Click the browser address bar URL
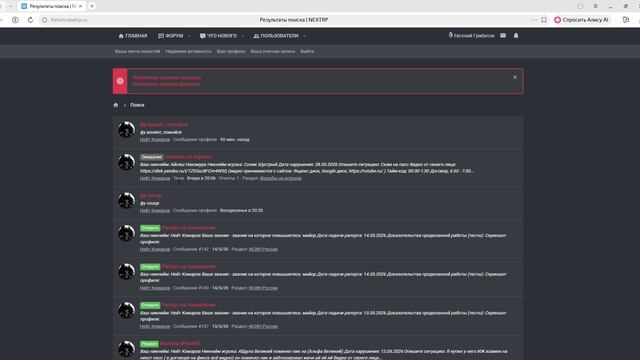 pyautogui.click(x=69, y=20)
